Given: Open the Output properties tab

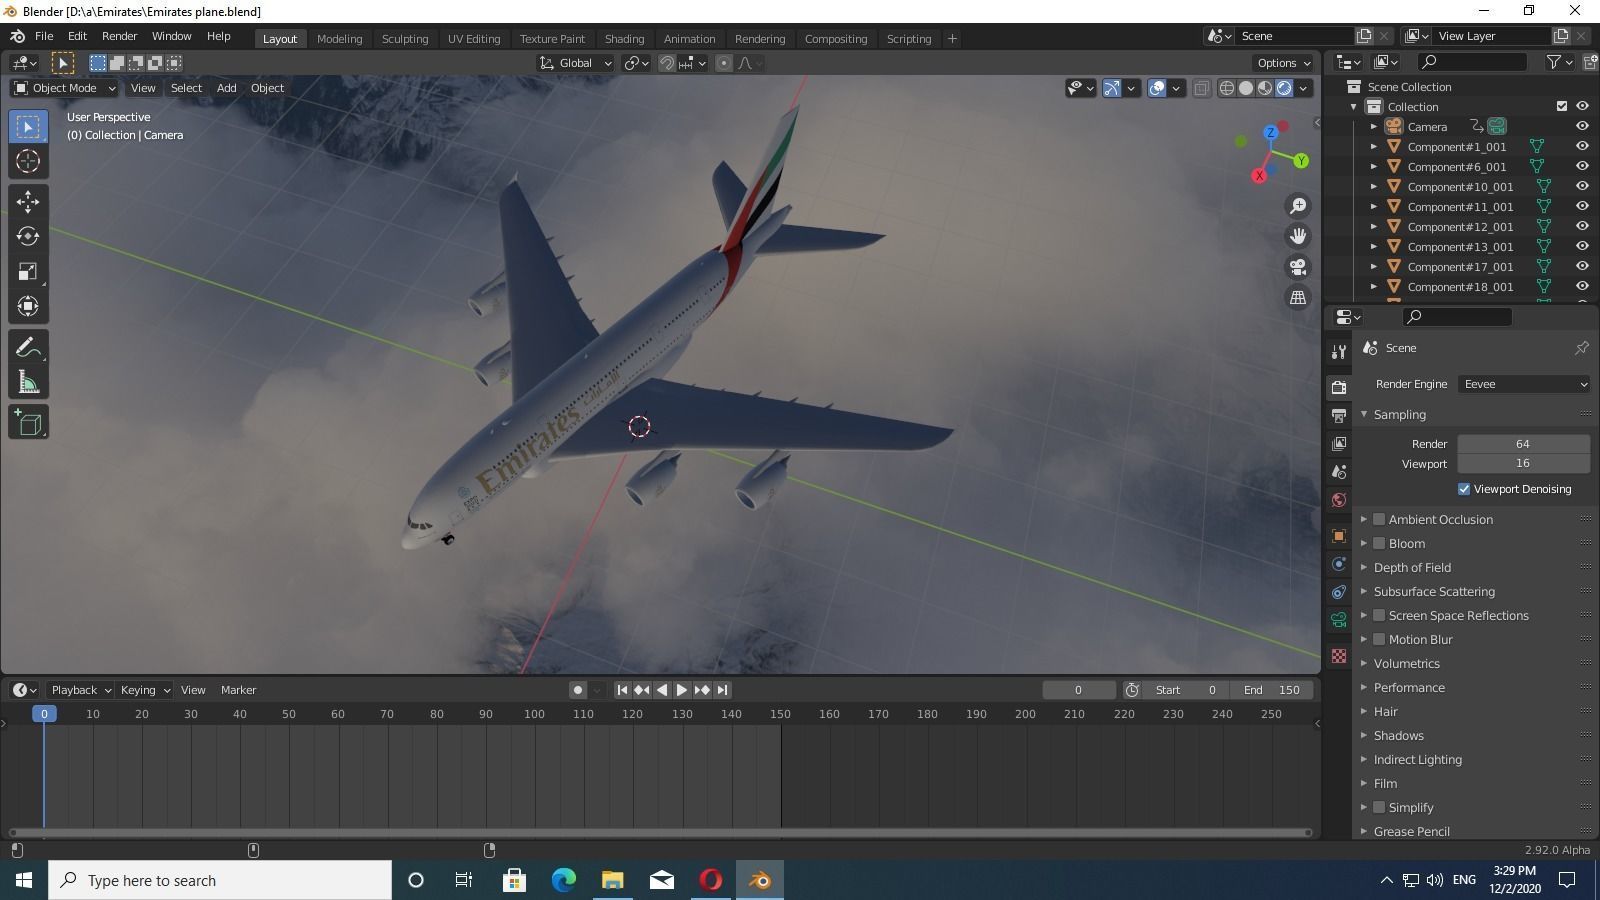Looking at the screenshot, I should point(1339,415).
